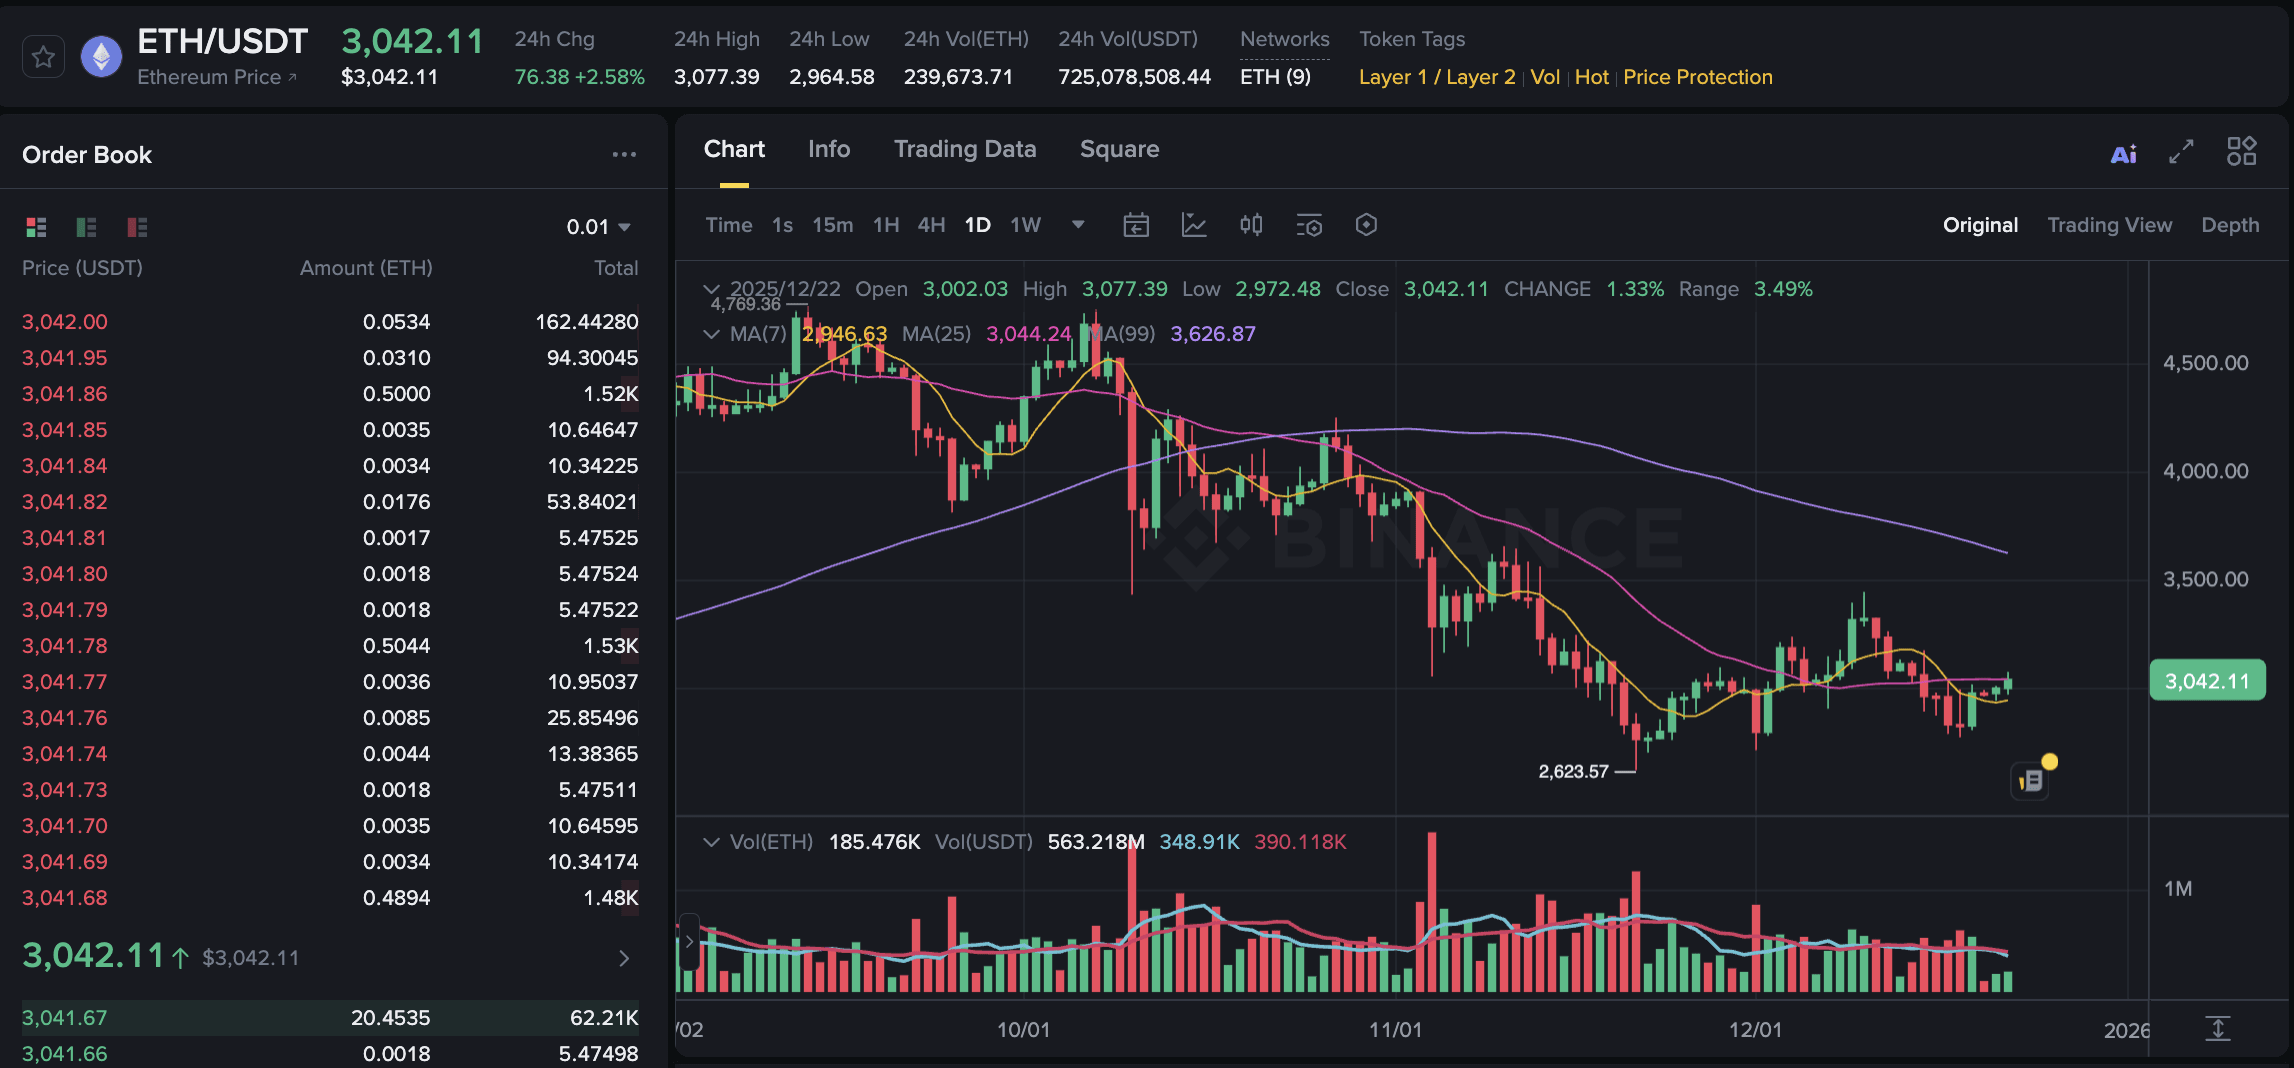Open the Order Book options menu dots
The image size is (2294, 1068).
pyautogui.click(x=624, y=152)
